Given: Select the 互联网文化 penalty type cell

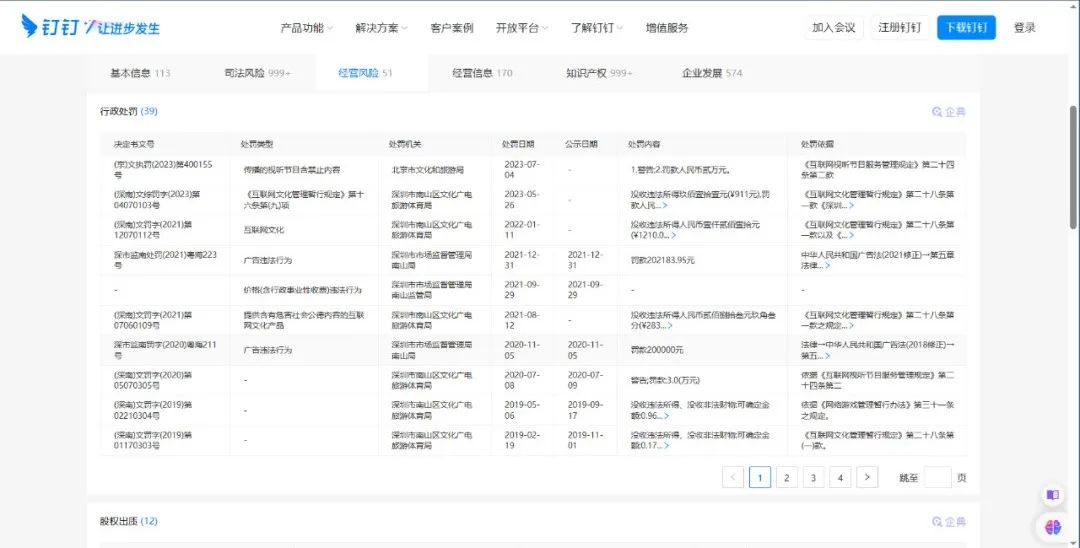Looking at the screenshot, I should point(263,230).
